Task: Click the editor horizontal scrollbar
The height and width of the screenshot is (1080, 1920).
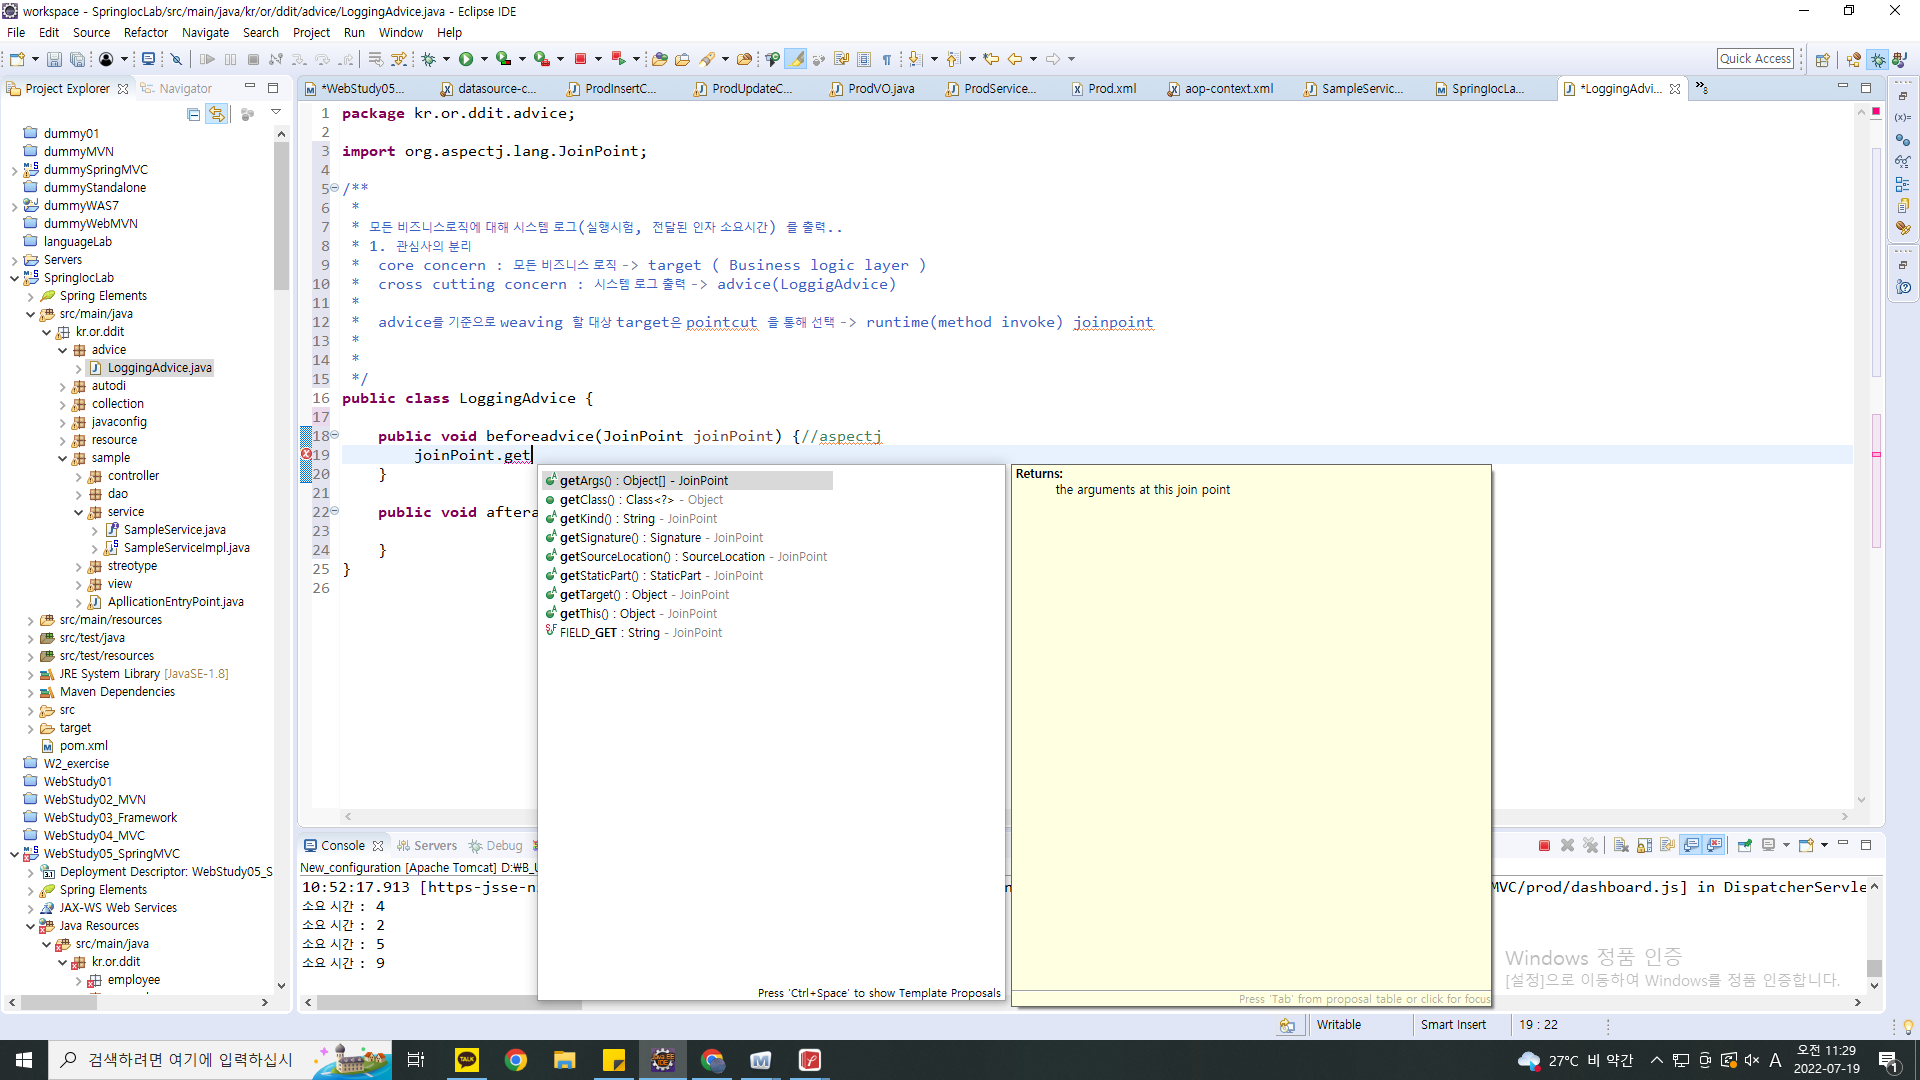Action: [1095, 817]
